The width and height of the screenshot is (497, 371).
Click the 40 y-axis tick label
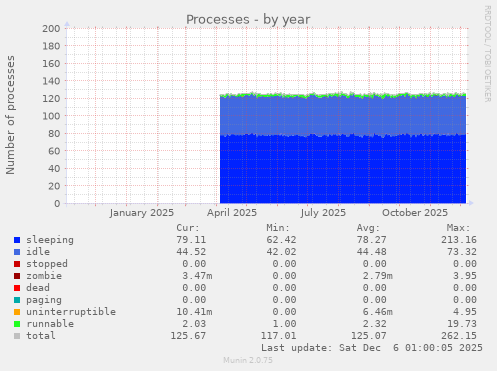pos(54,169)
